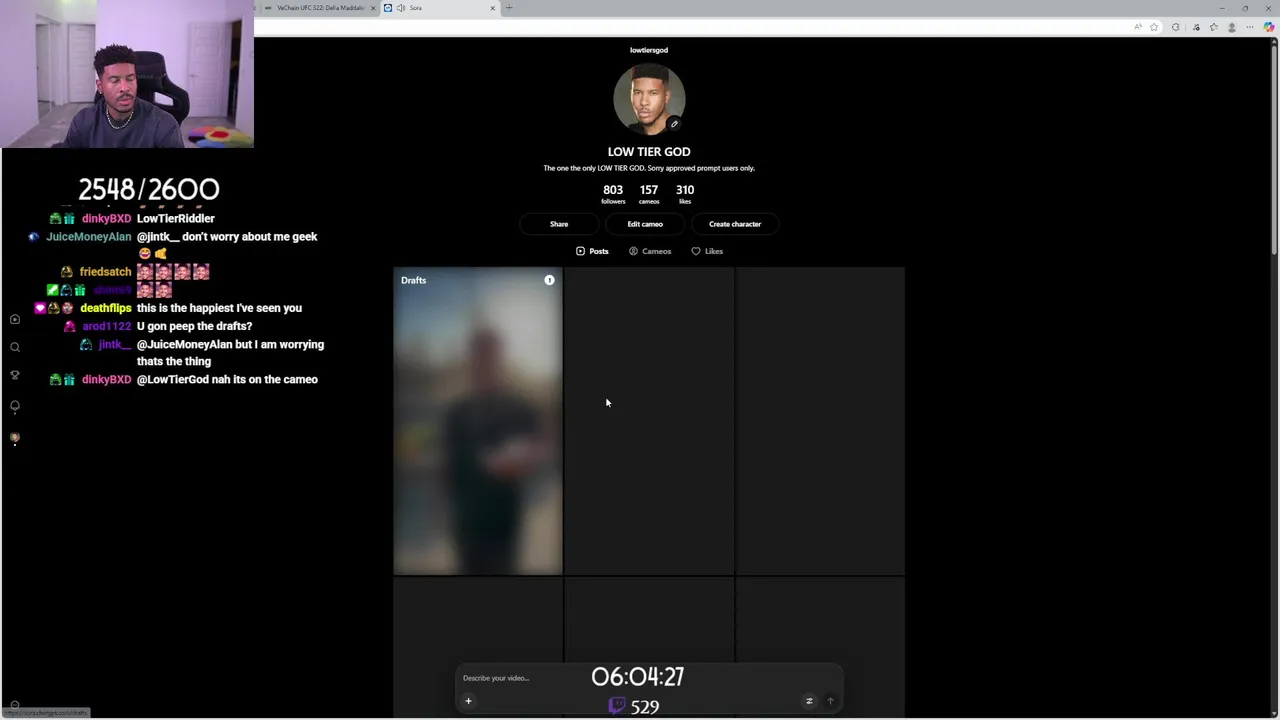Click 'U gon peep the drafts?' message

195,326
